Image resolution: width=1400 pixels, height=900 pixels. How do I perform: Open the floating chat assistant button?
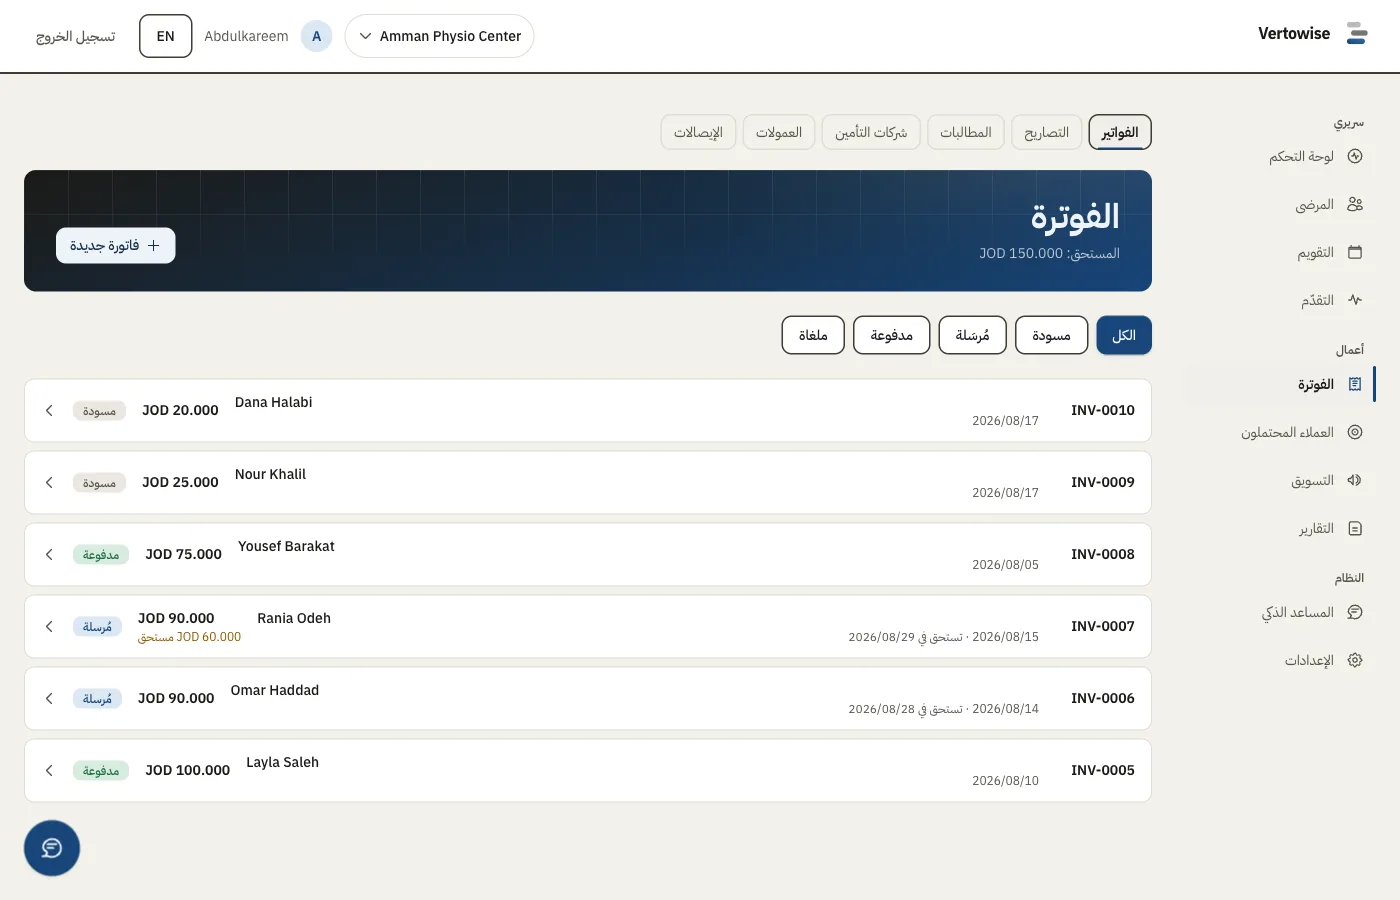(x=52, y=848)
